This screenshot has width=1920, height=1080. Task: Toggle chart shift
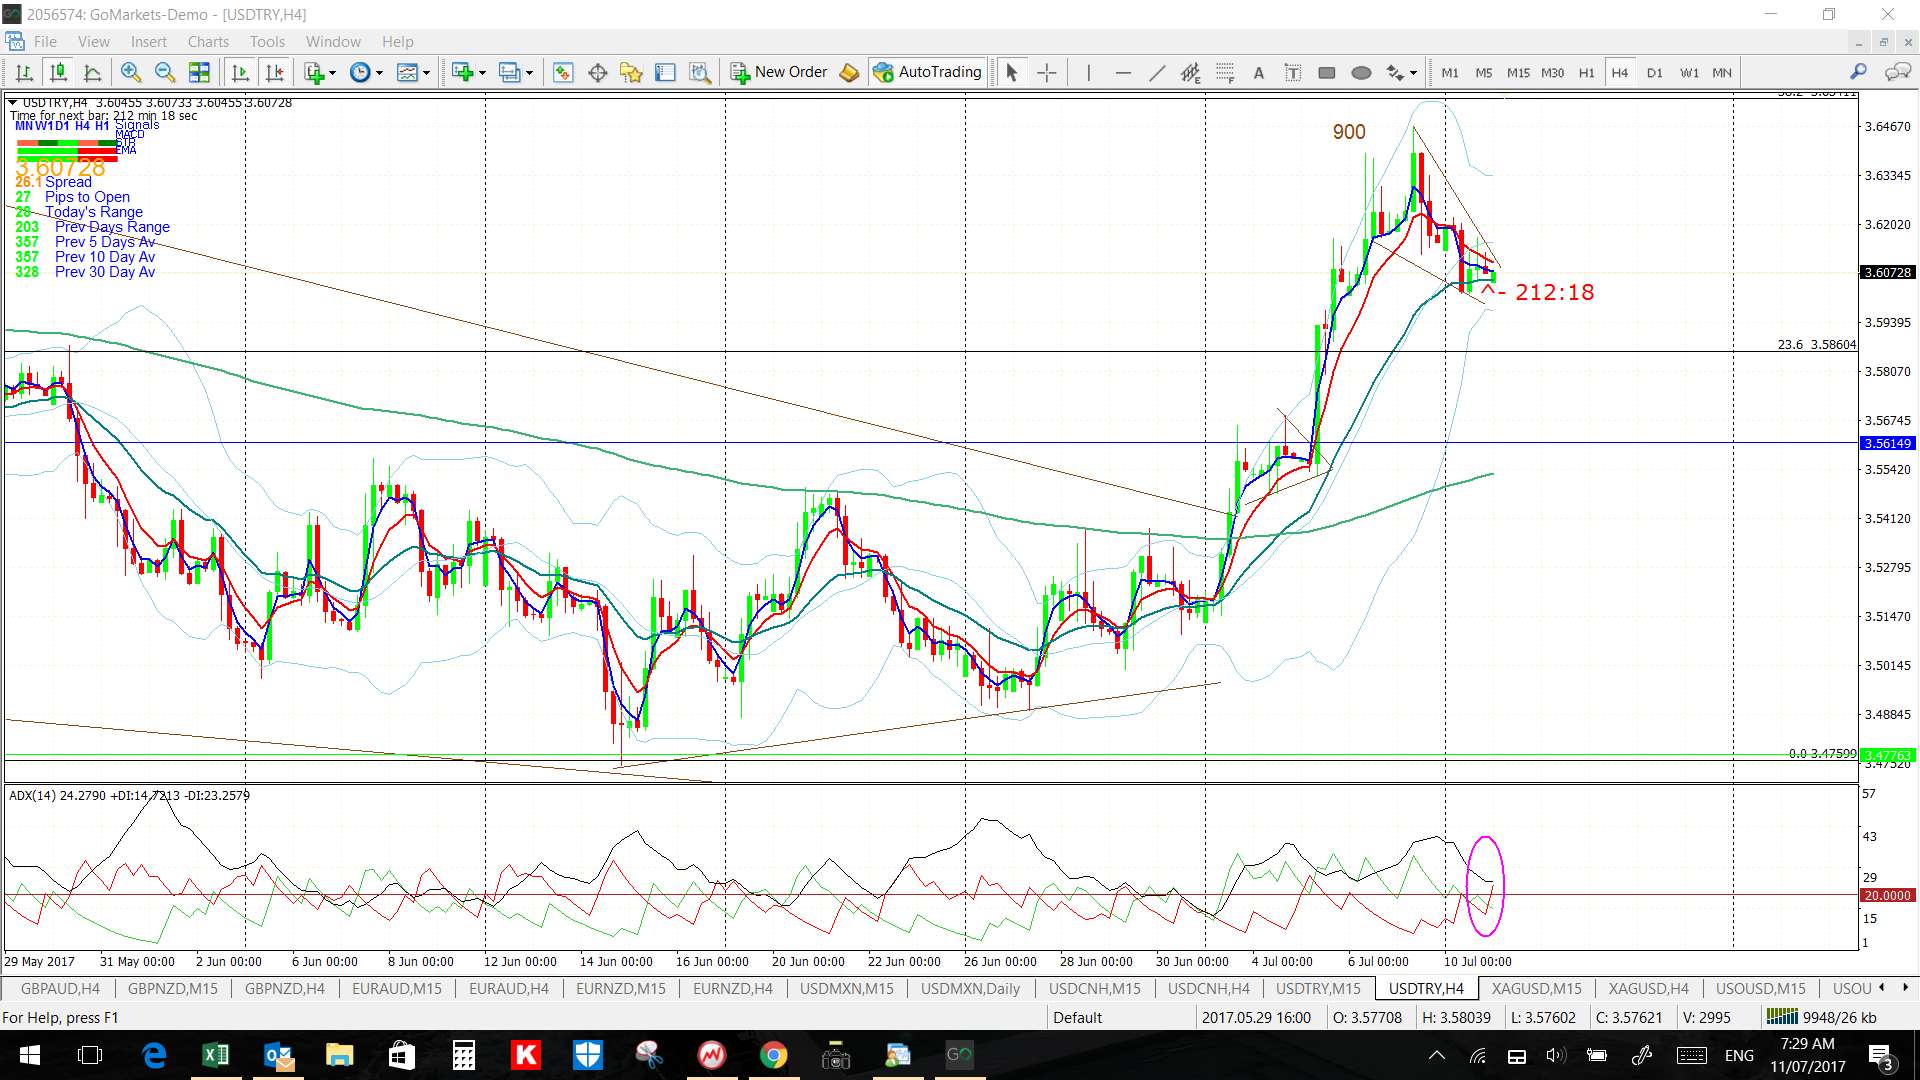[274, 72]
